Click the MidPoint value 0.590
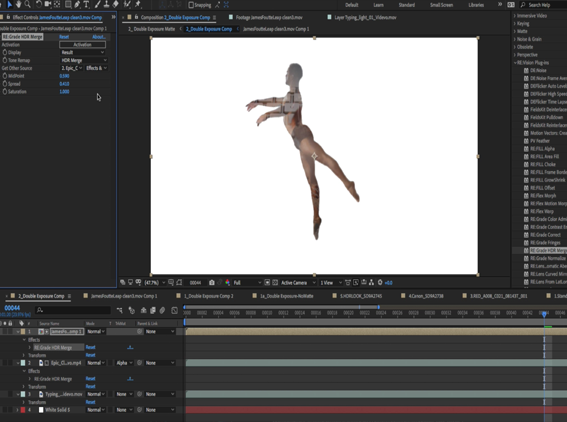This screenshot has width=567, height=422. 64,76
